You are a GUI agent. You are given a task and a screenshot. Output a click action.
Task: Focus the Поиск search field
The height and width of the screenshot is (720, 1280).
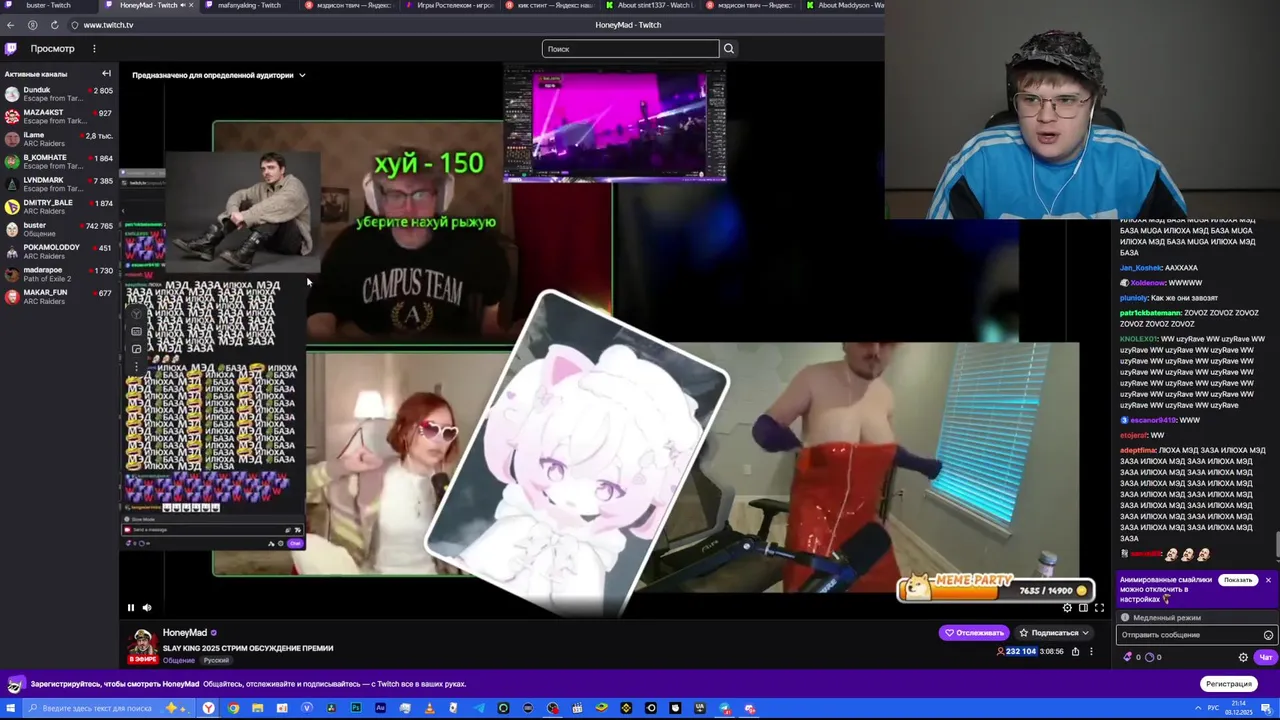coord(630,48)
